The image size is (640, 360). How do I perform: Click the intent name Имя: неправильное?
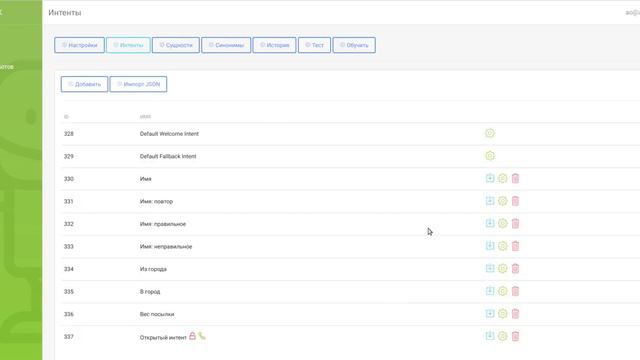tap(166, 246)
